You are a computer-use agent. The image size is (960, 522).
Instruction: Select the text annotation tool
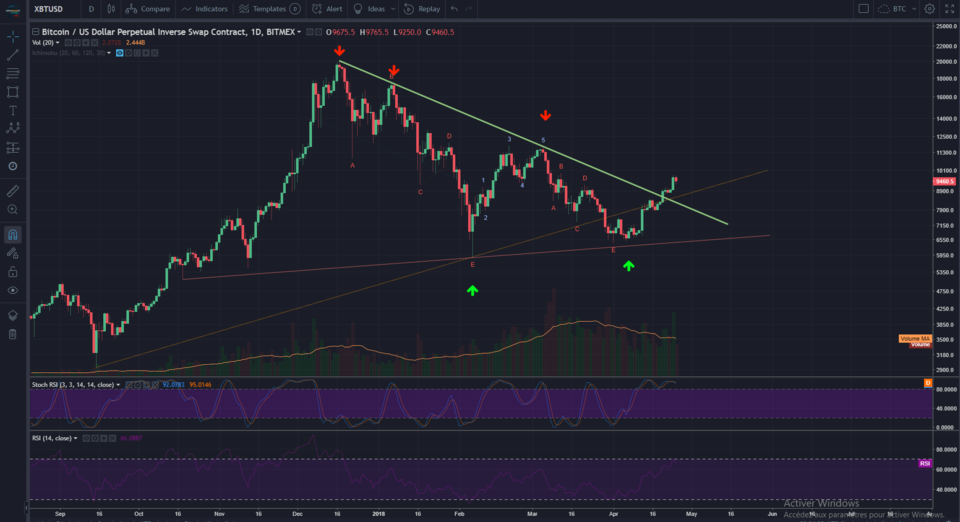coord(12,111)
